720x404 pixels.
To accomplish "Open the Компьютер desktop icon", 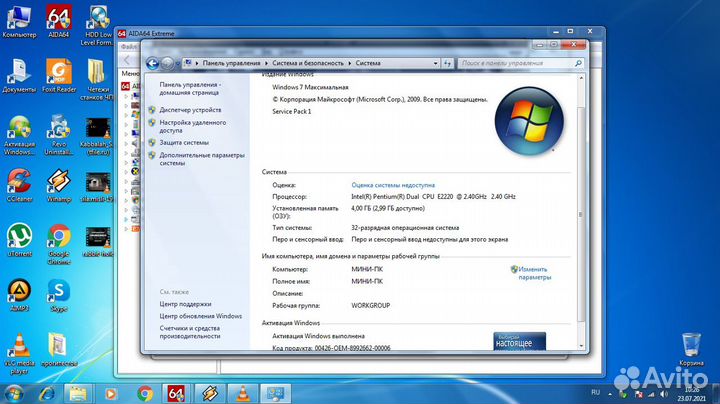I will (x=19, y=22).
